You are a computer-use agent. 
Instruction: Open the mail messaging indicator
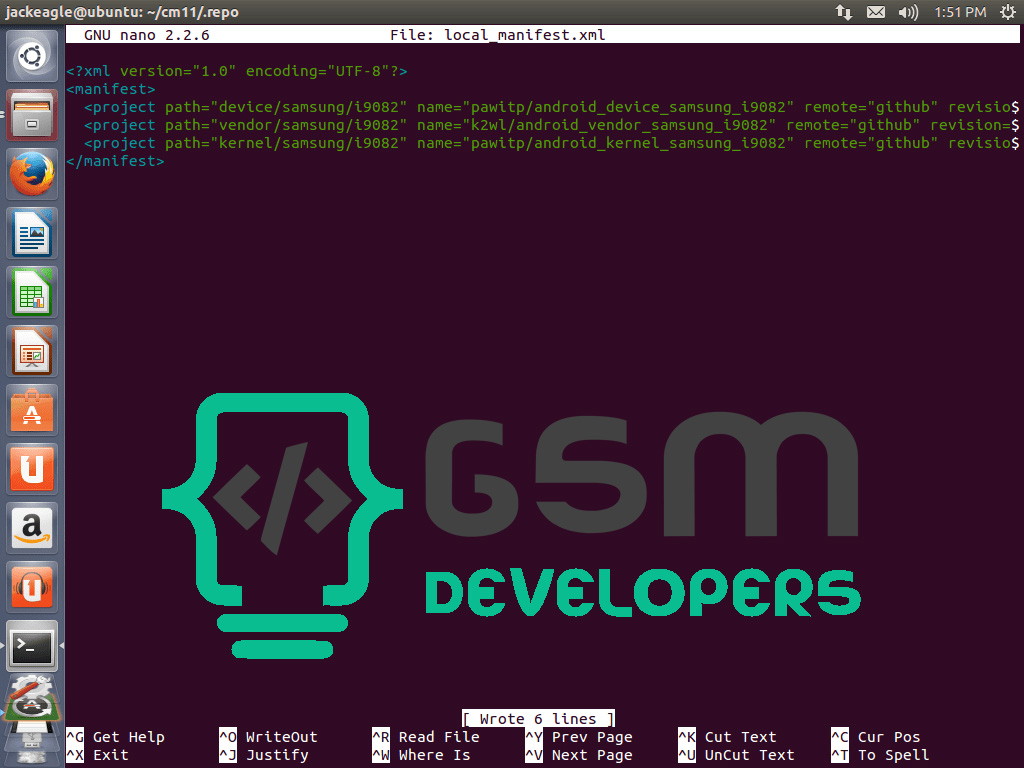click(x=876, y=12)
